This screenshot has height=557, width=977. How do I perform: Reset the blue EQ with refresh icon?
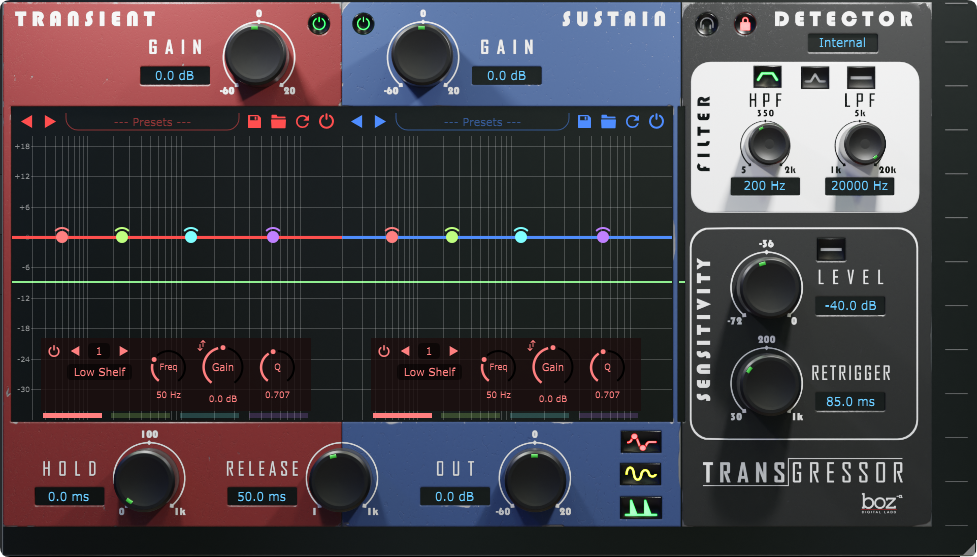click(632, 121)
